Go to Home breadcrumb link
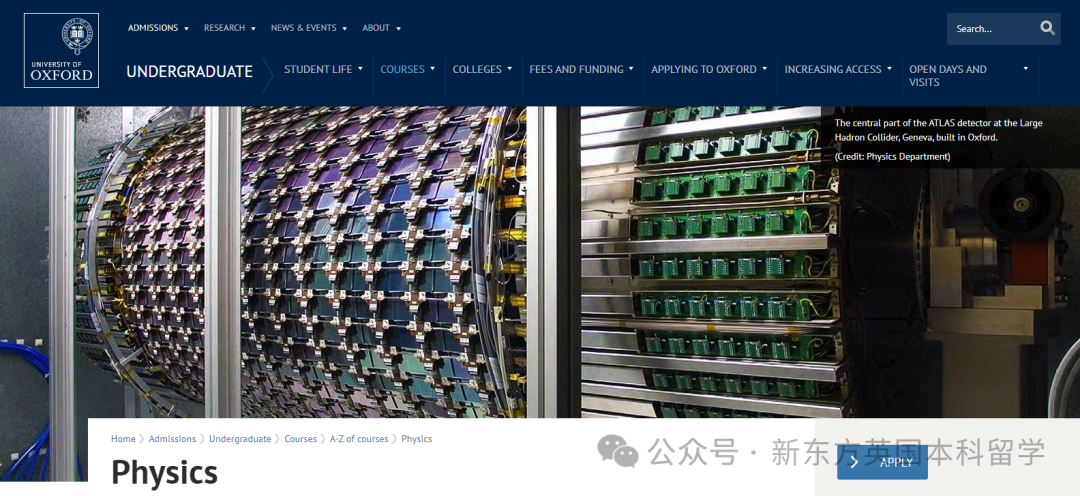1080x496 pixels. click(123, 439)
